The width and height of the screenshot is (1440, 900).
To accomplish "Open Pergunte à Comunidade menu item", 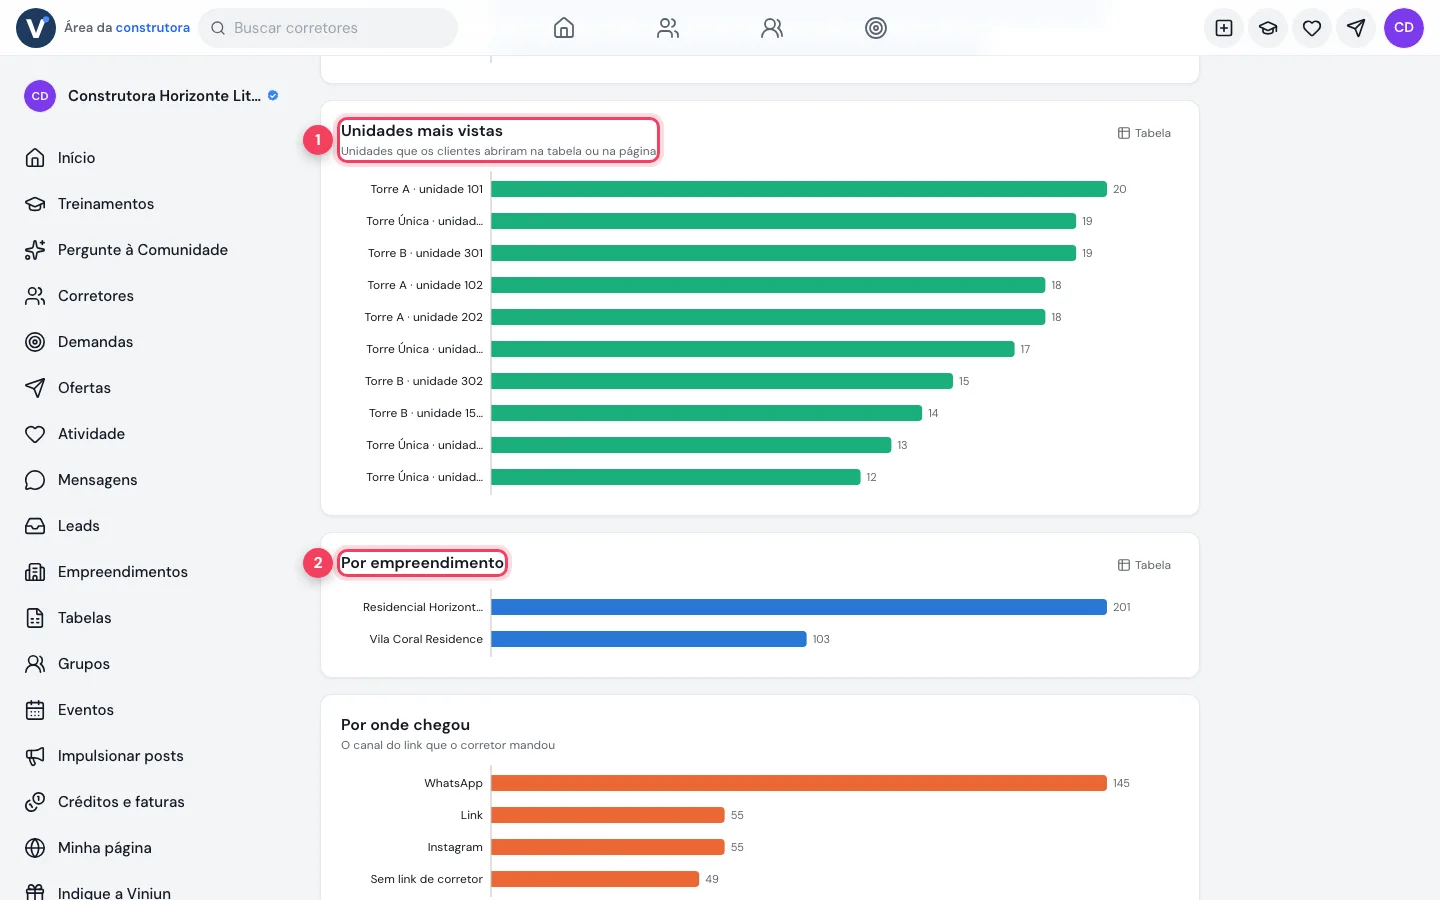I will 143,250.
